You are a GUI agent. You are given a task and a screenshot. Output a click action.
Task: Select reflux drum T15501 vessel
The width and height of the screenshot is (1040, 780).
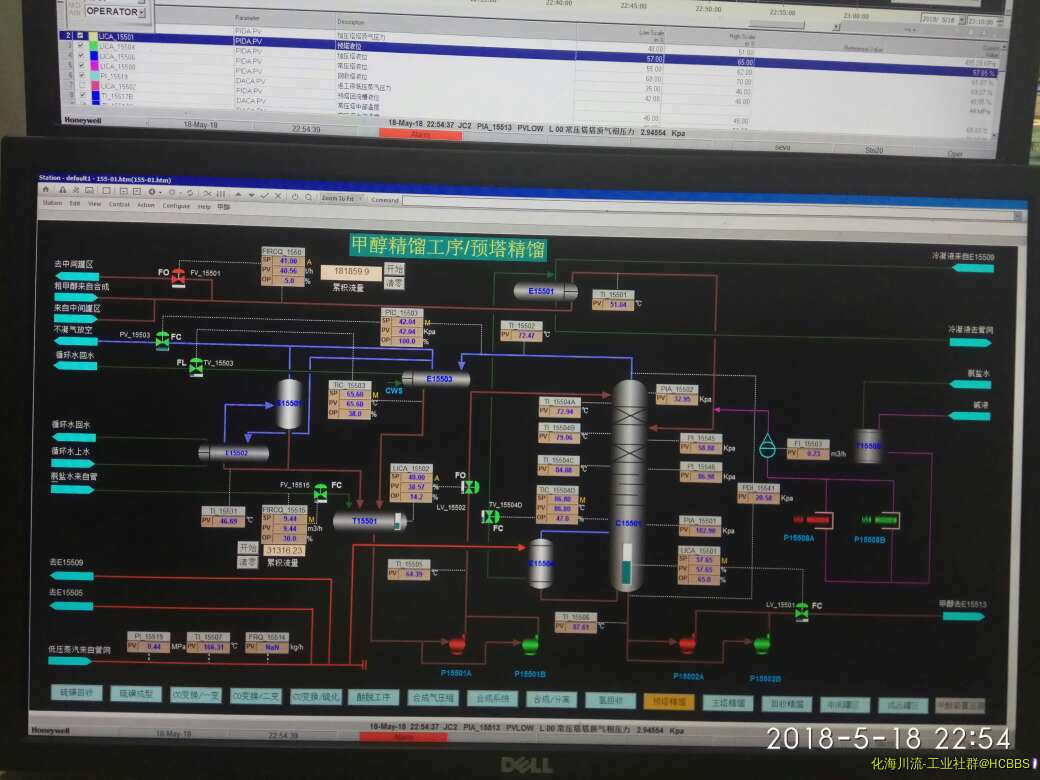[368, 521]
